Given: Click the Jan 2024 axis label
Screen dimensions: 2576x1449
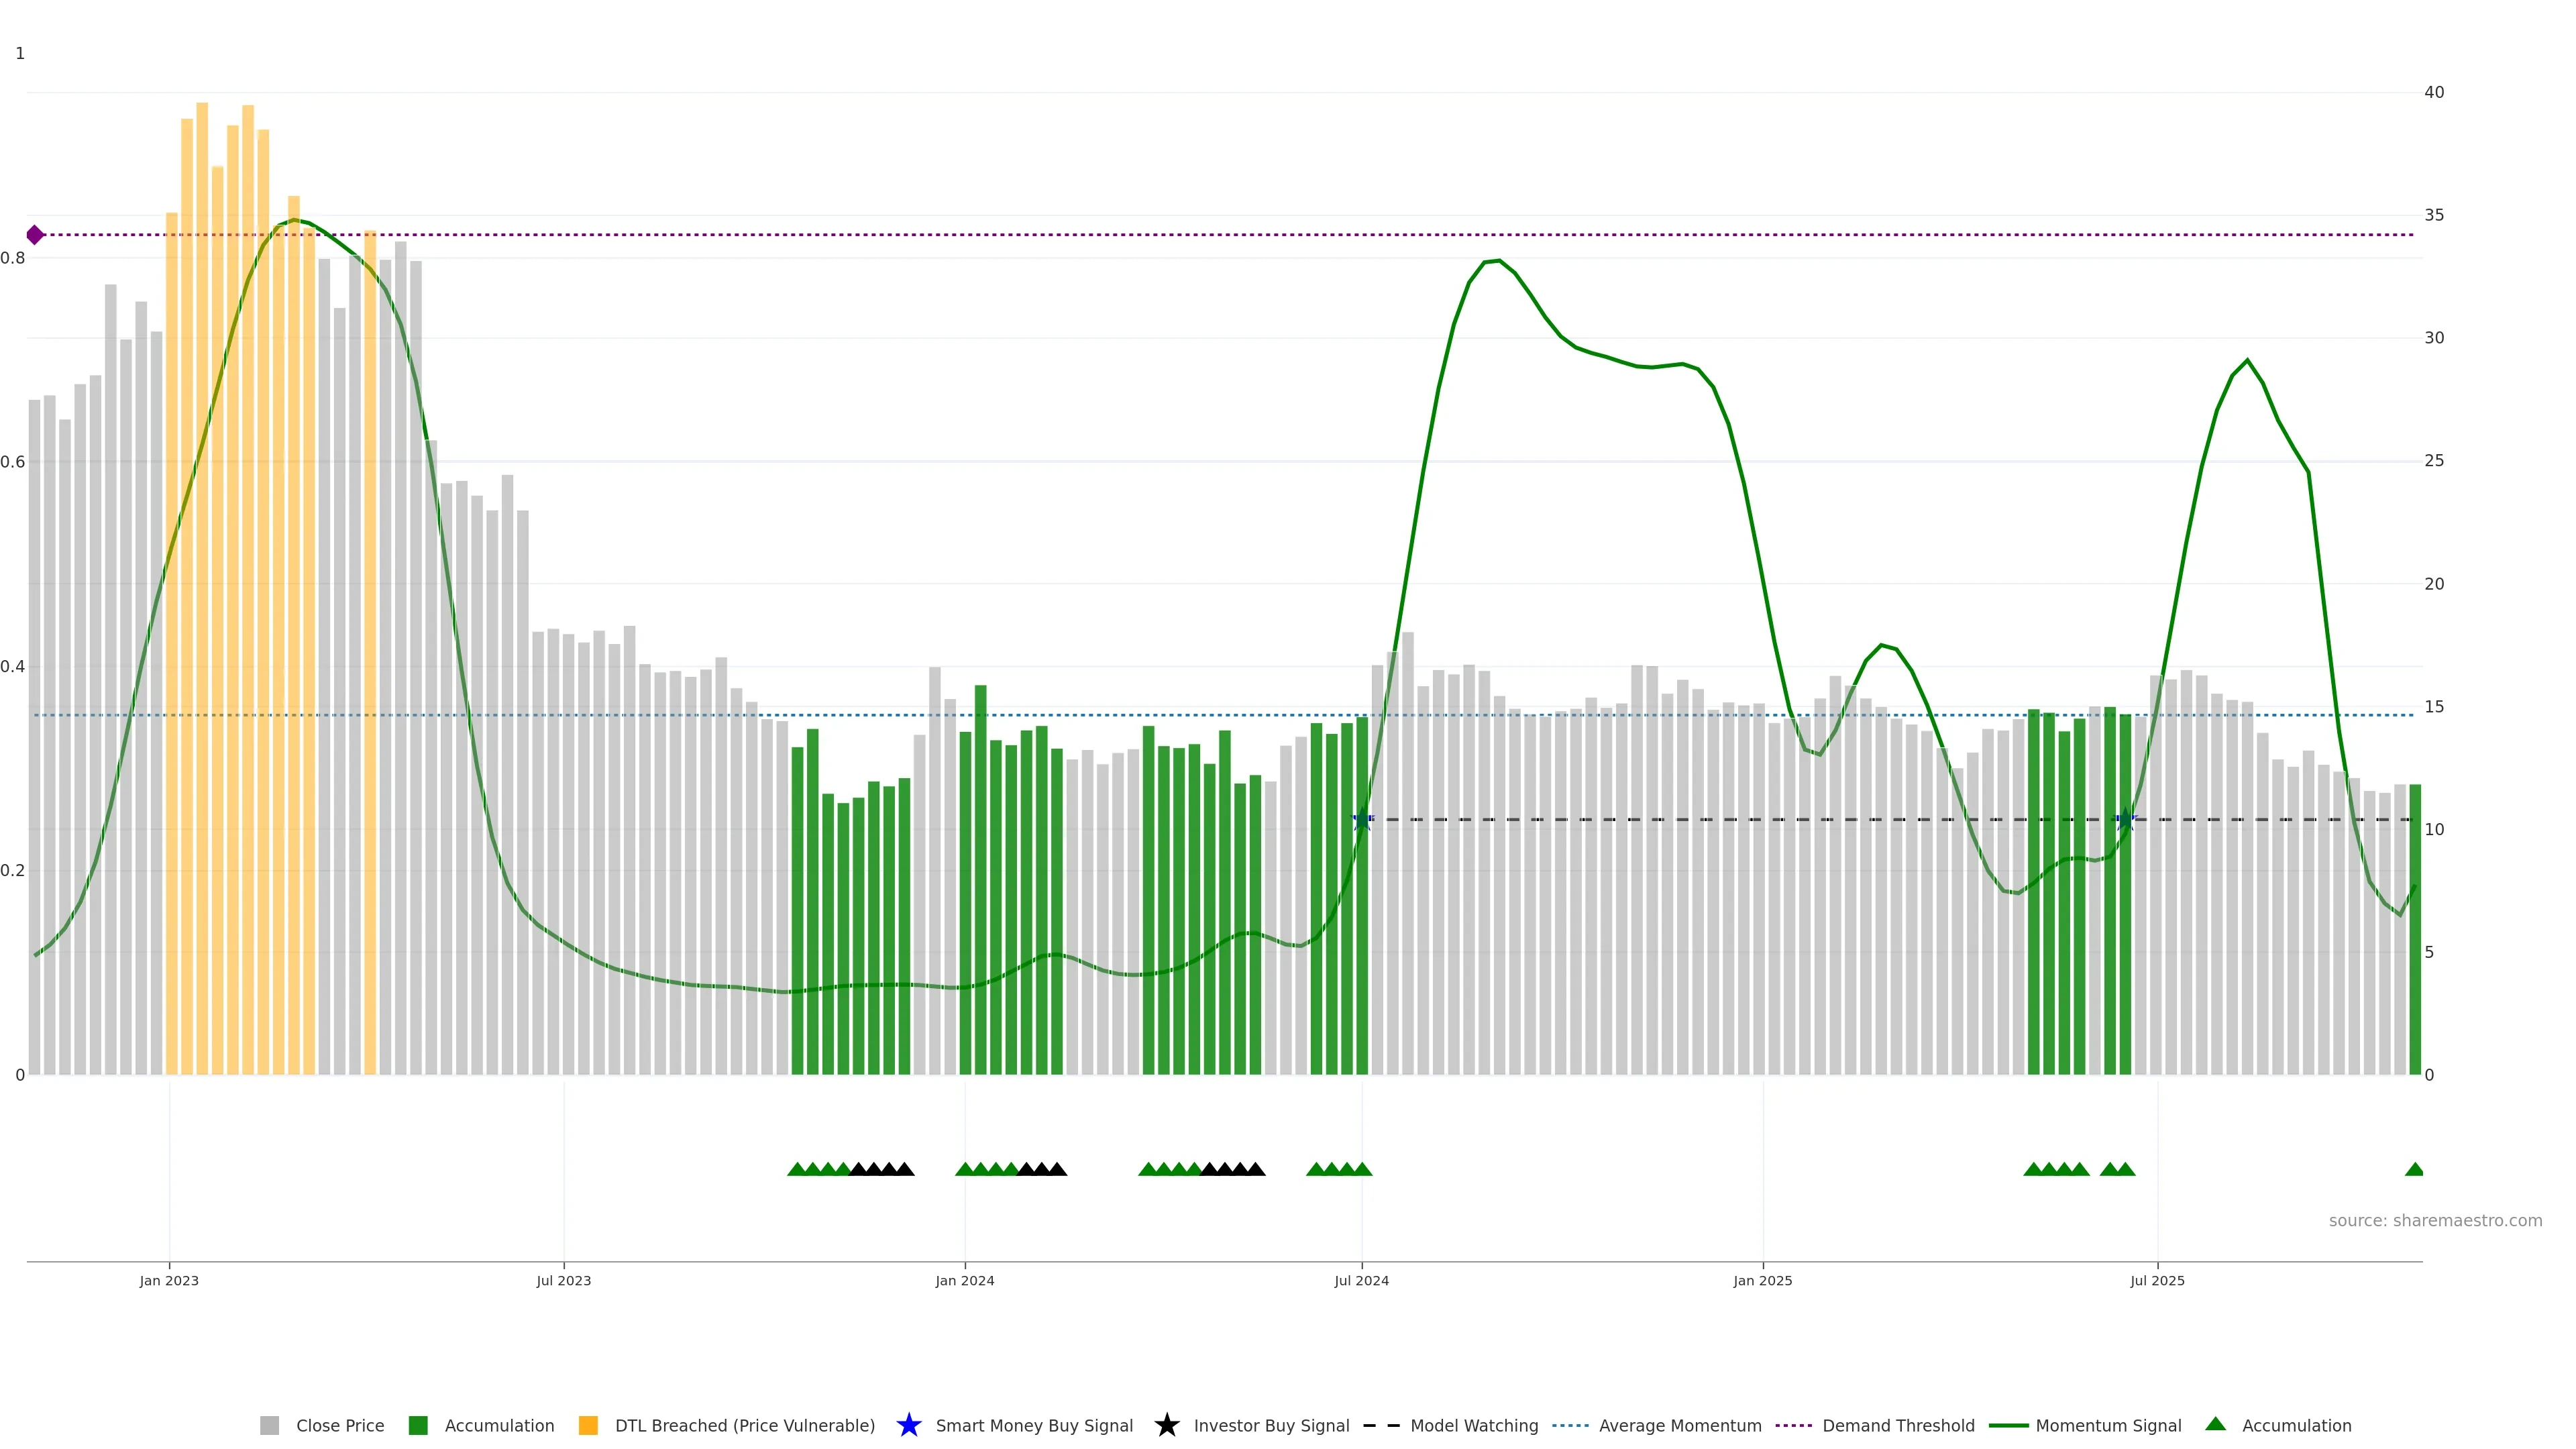Looking at the screenshot, I should (964, 1280).
